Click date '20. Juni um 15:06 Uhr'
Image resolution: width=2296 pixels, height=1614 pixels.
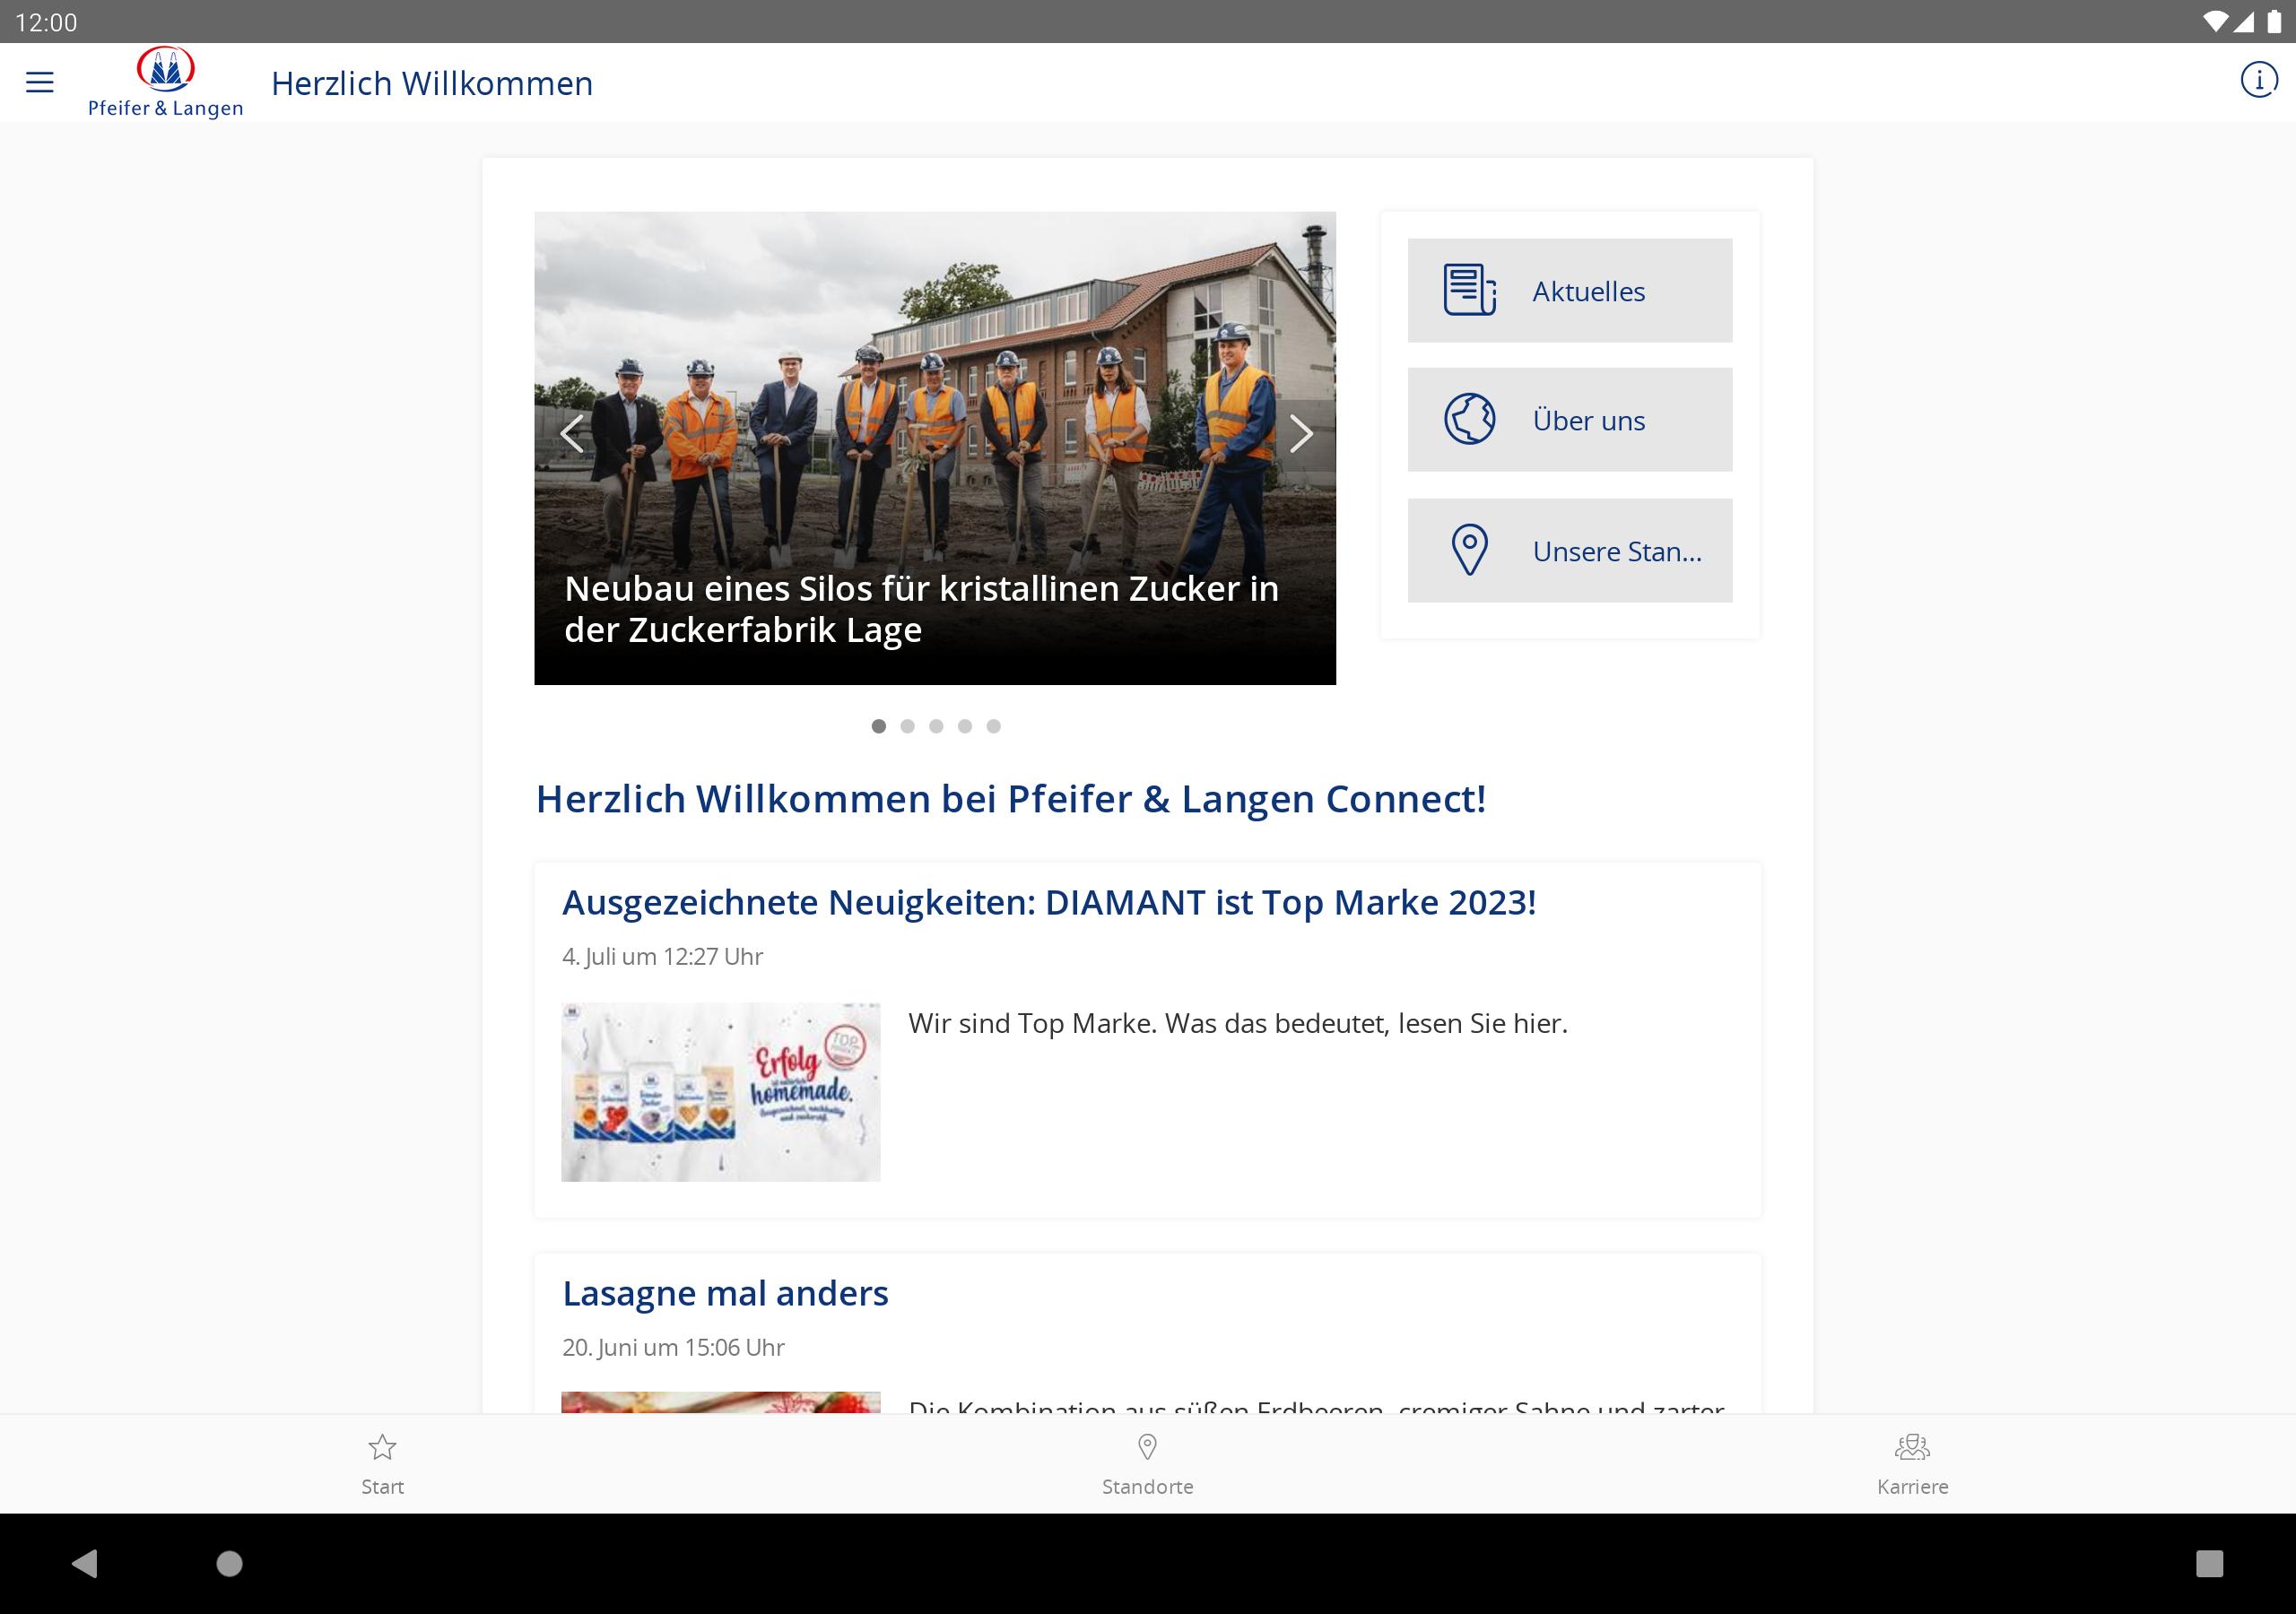(x=673, y=1348)
